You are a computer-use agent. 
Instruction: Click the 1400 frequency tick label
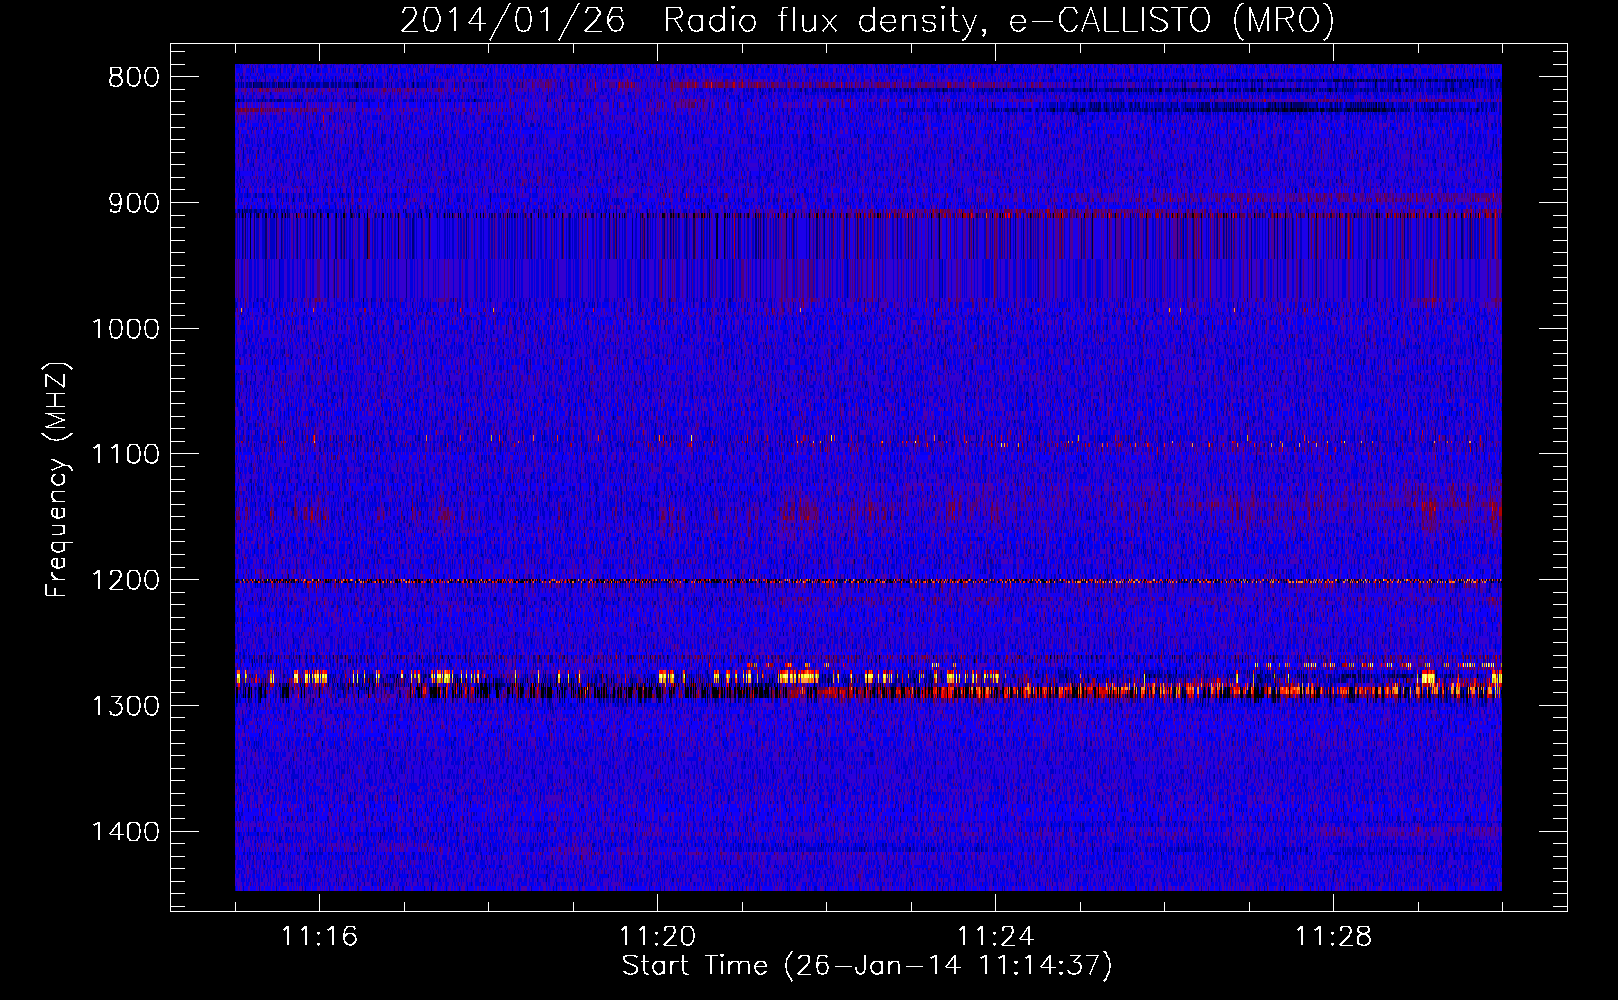click(x=125, y=832)
